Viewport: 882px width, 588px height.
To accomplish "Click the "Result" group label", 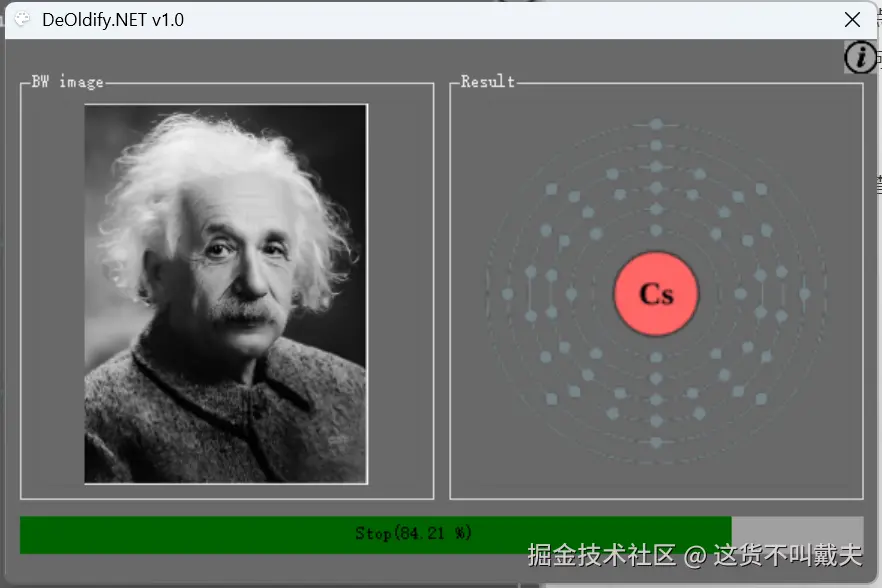I will point(488,82).
